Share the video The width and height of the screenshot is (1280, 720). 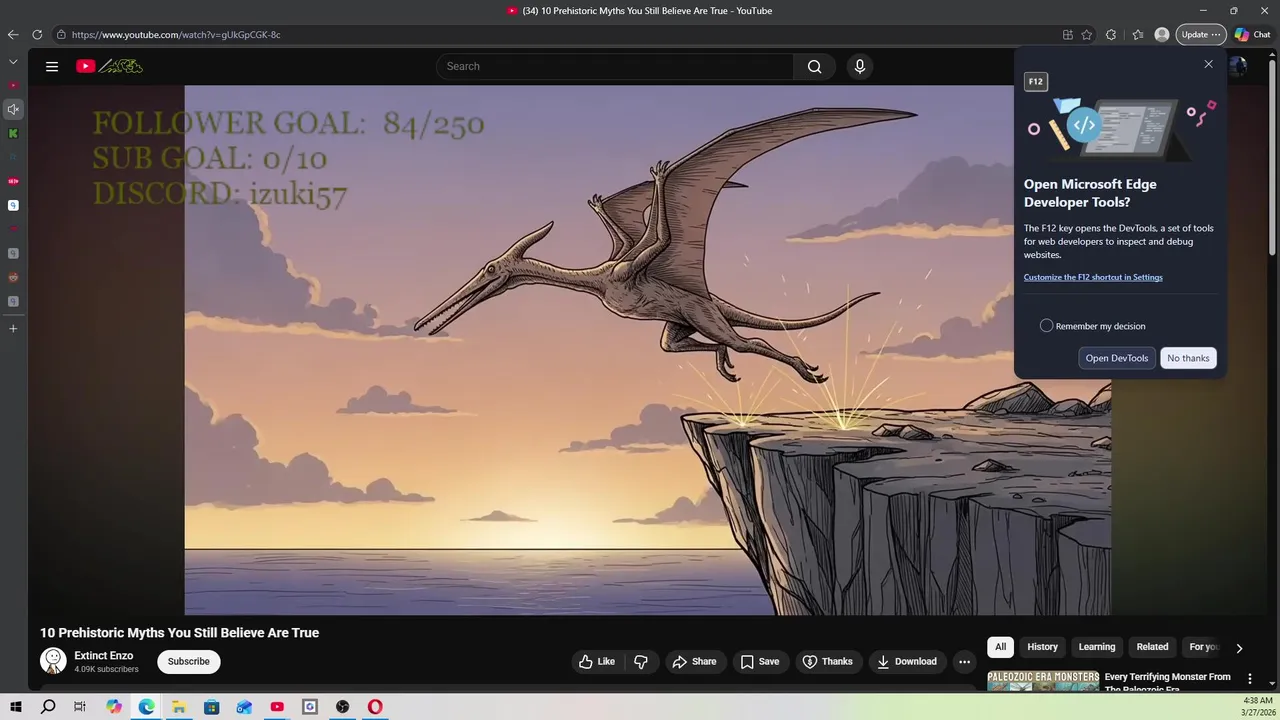point(694,661)
